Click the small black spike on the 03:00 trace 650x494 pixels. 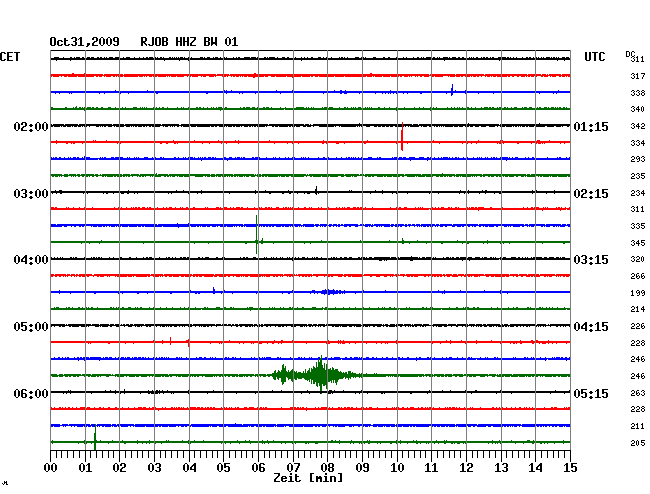[316, 191]
